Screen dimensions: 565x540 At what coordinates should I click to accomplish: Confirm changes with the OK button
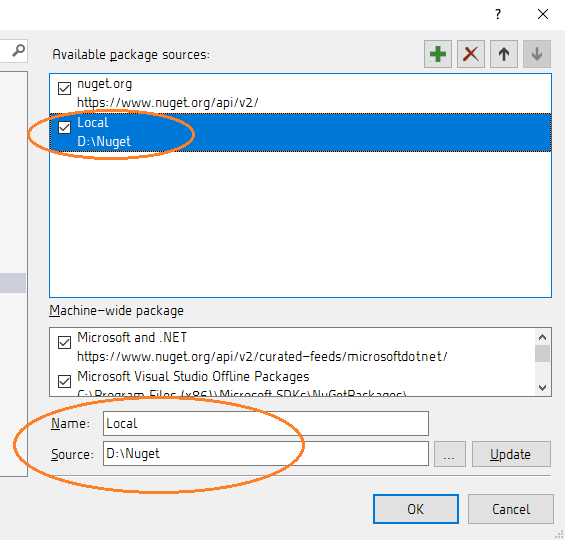pyautogui.click(x=416, y=509)
